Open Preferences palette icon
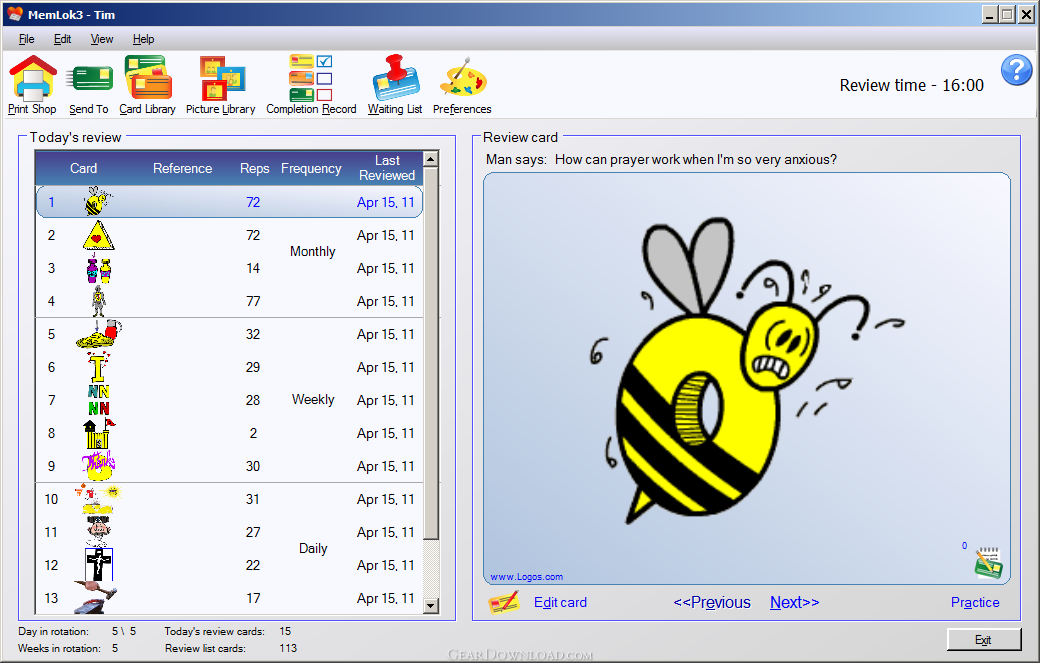 click(462, 78)
